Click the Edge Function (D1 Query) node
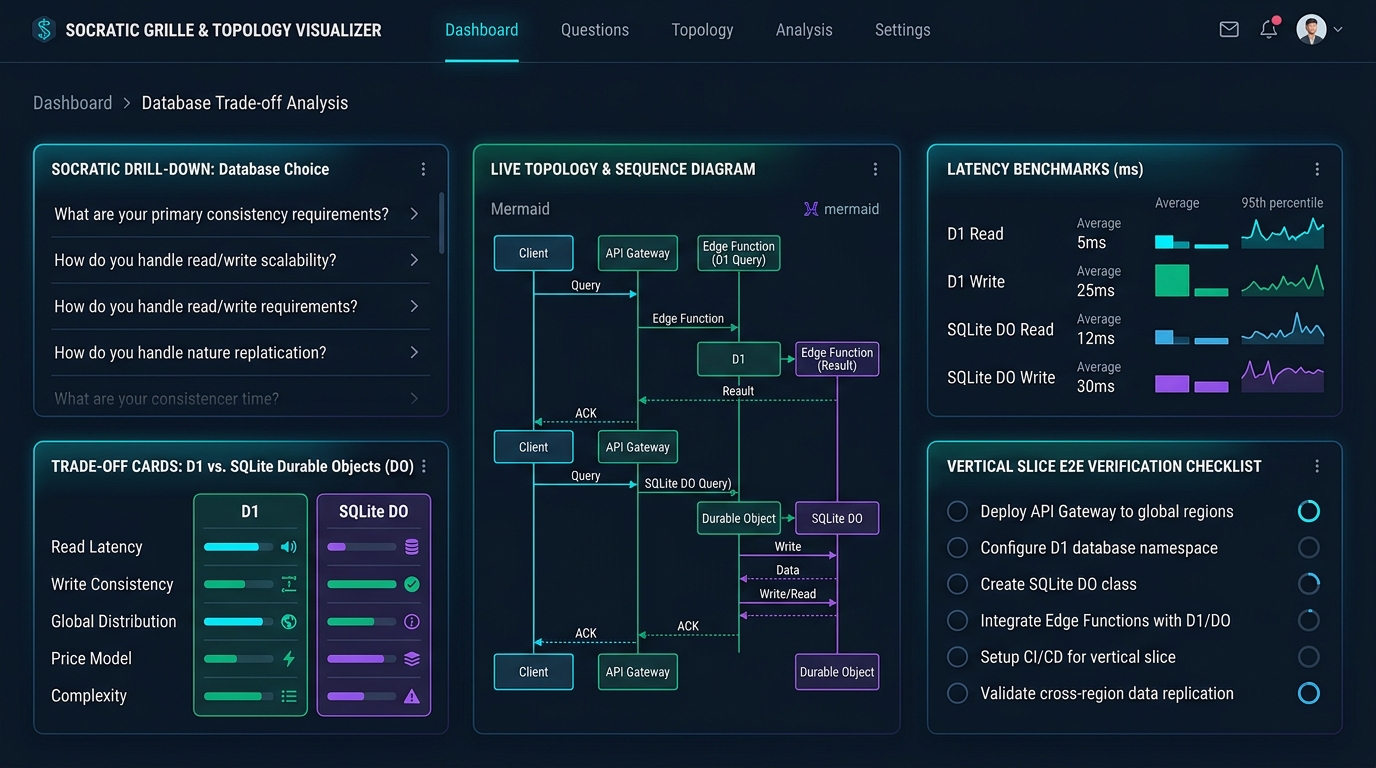The image size is (1376, 768). point(738,253)
